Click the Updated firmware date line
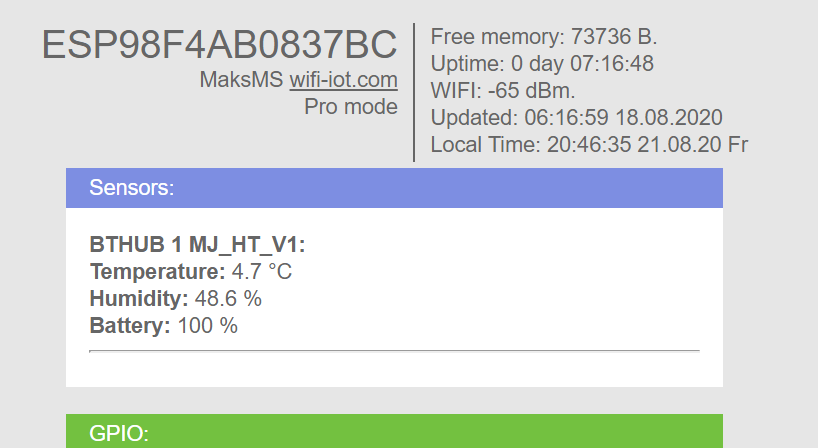Viewport: 818px width, 448px height. point(576,118)
